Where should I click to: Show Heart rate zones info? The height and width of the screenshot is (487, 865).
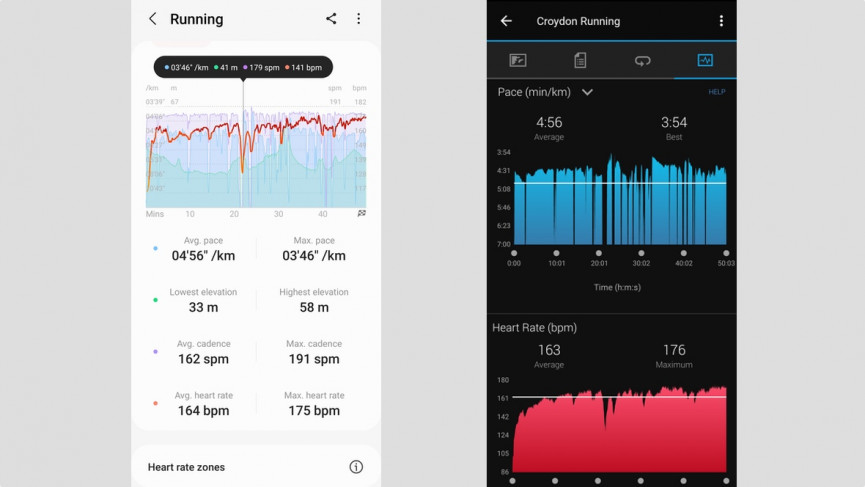click(x=356, y=467)
